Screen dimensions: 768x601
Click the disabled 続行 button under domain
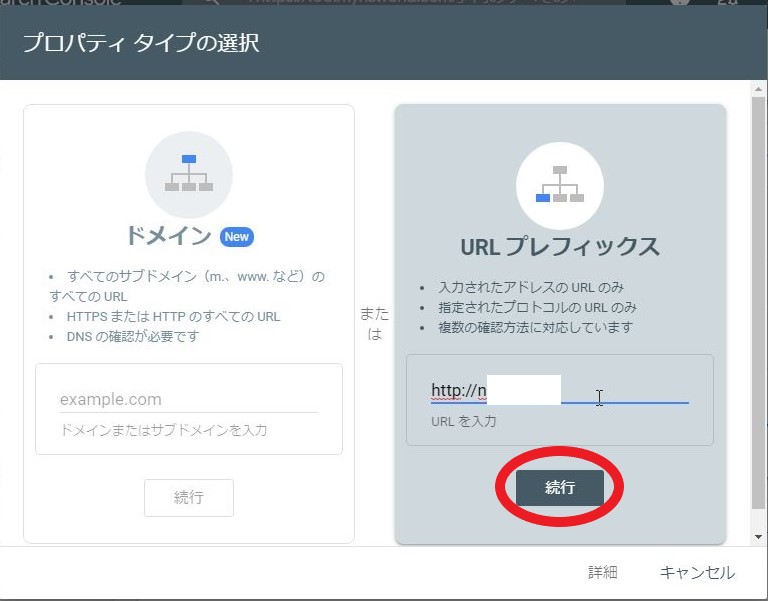coord(189,498)
